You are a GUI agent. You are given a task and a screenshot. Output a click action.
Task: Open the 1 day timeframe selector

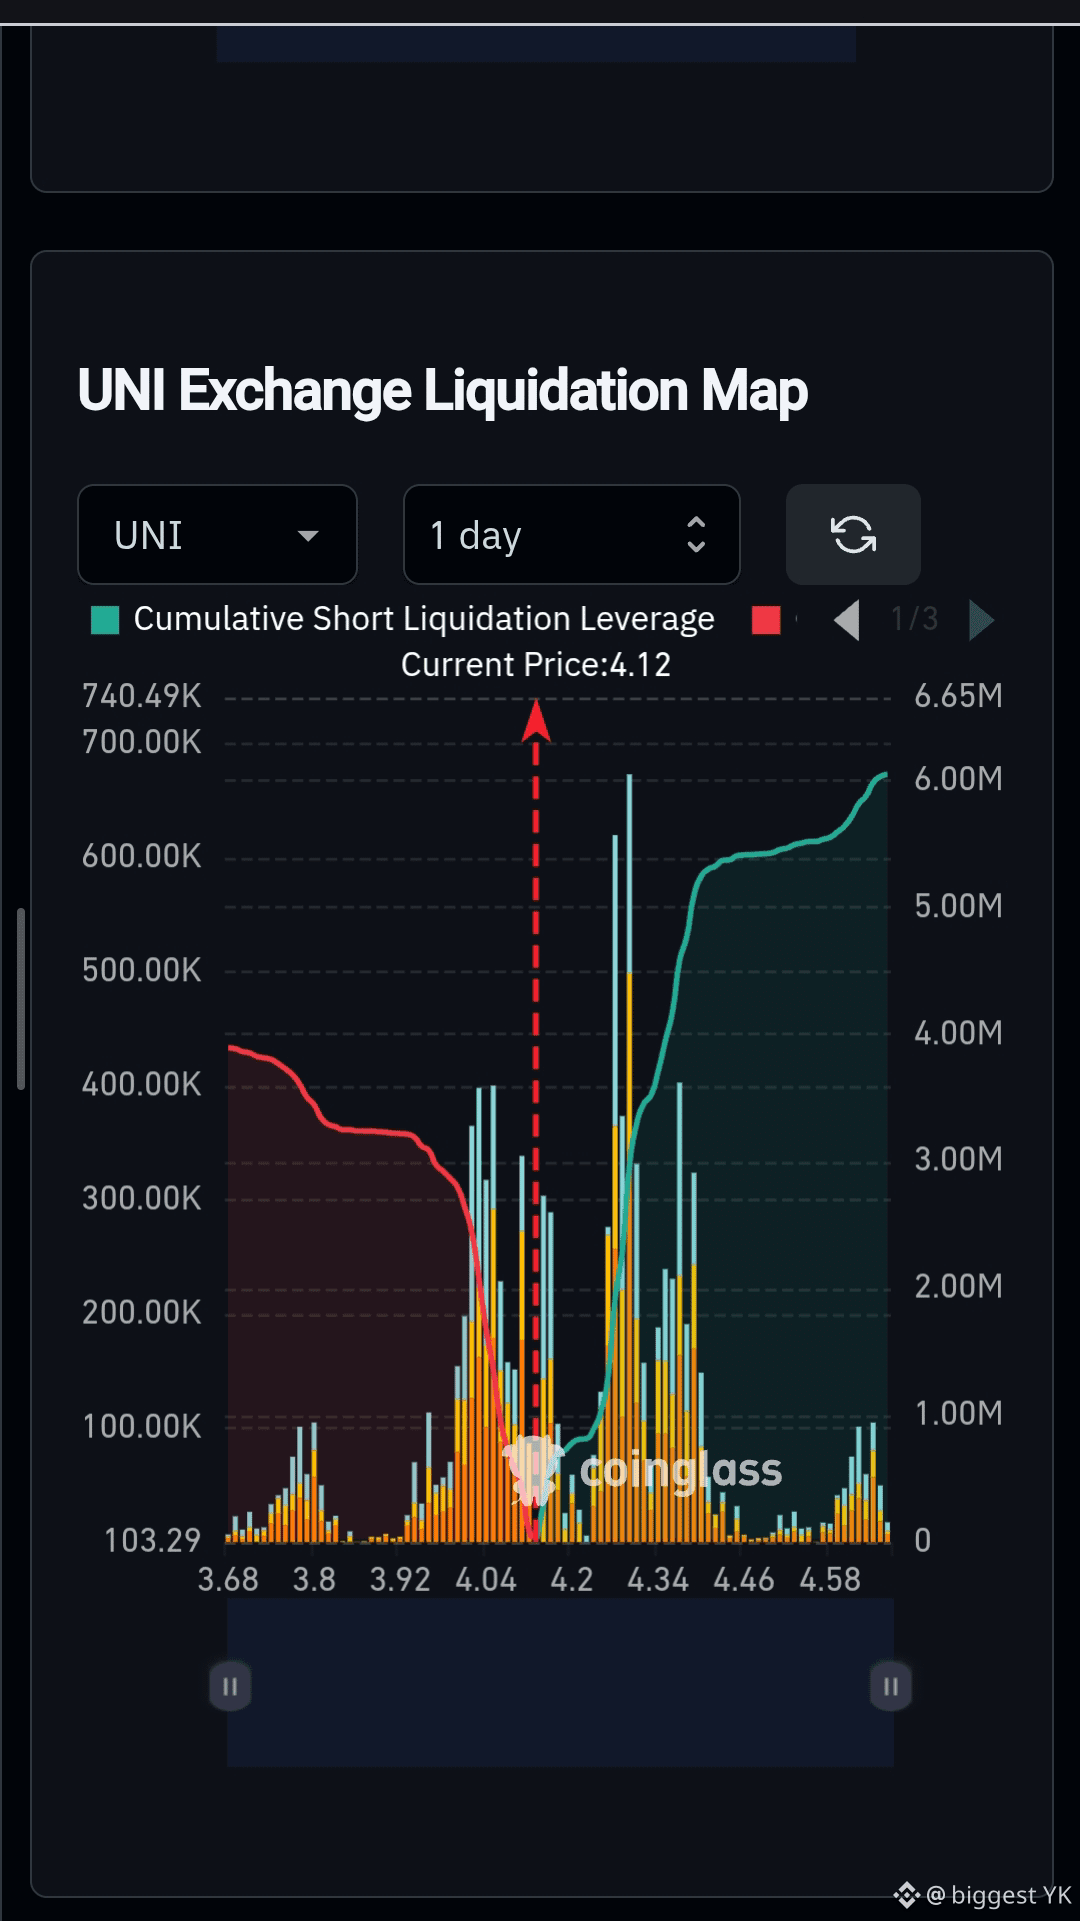(x=571, y=535)
